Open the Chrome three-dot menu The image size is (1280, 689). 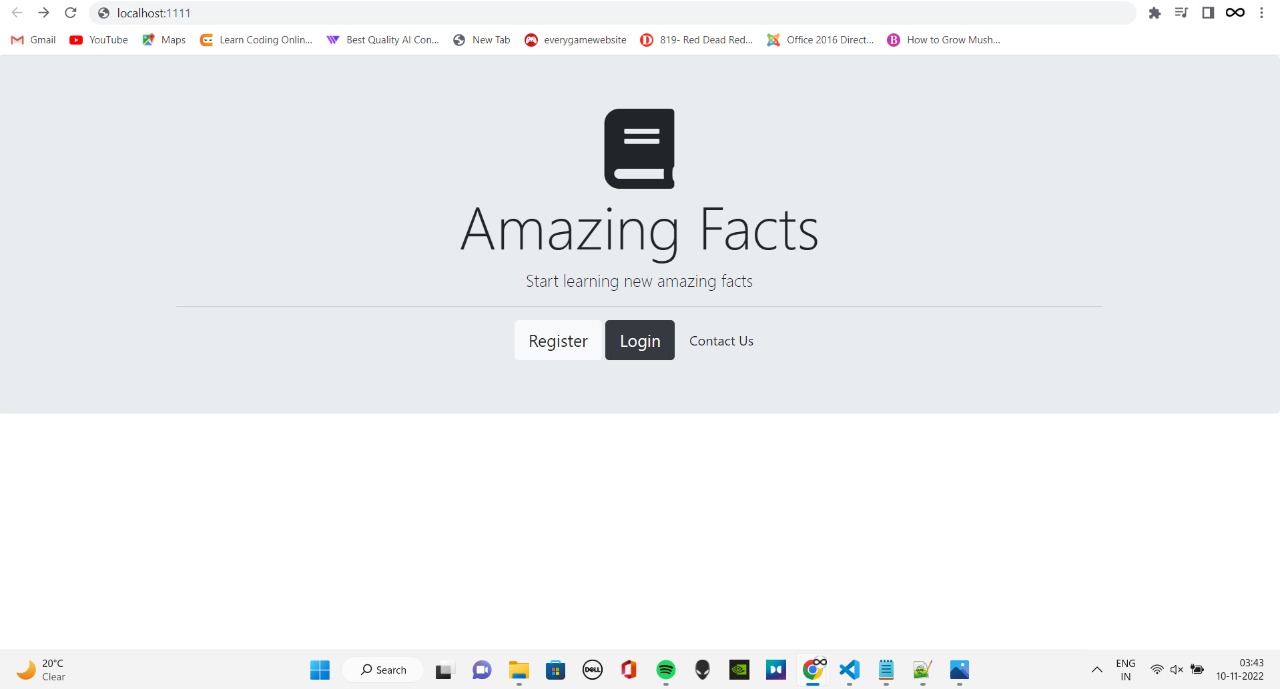coord(1261,13)
